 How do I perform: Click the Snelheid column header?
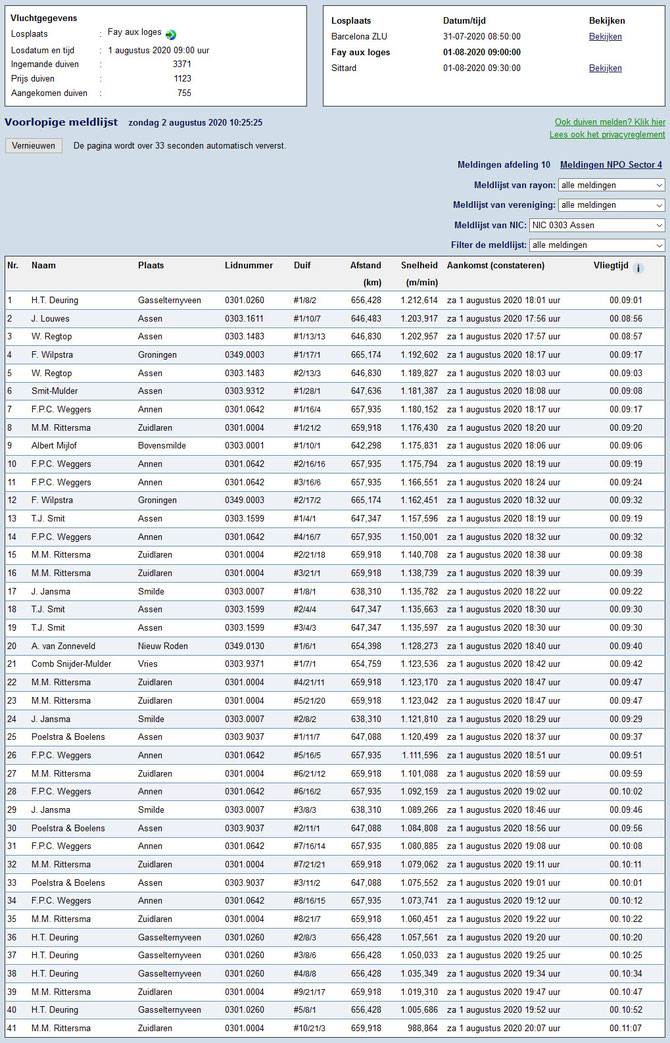pyautogui.click(x=419, y=265)
